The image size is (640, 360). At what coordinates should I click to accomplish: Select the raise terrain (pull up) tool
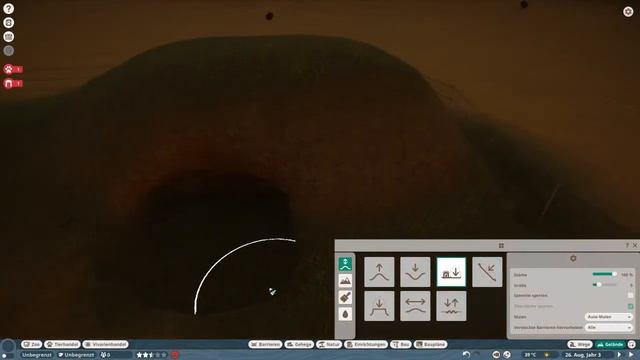tap(379, 272)
